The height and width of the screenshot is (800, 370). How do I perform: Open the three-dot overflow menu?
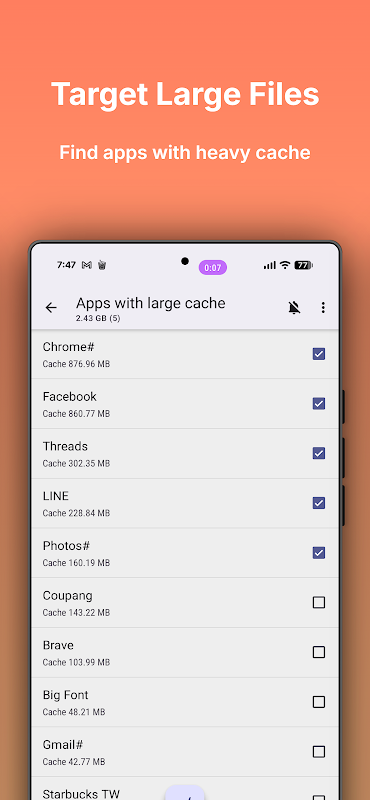point(323,308)
